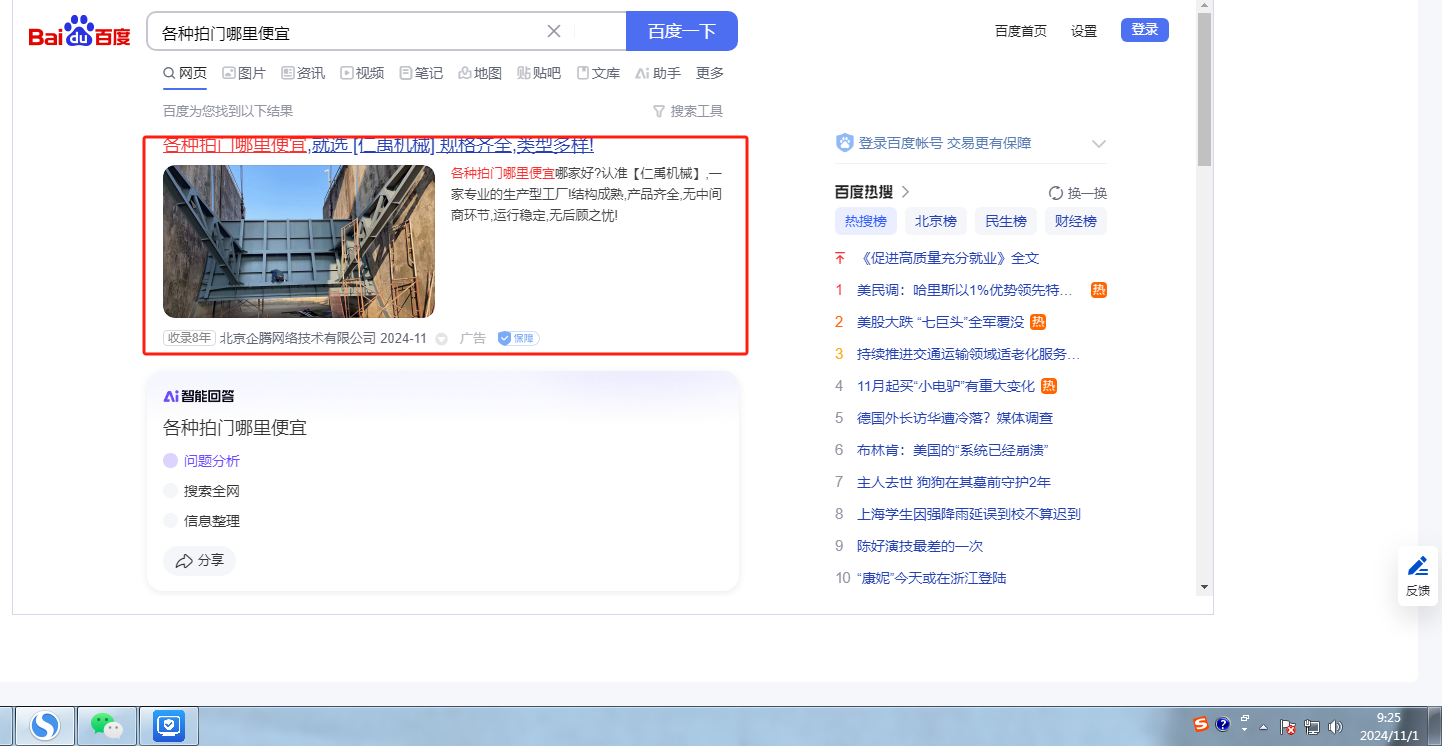Select the 问题分析 step
The image size is (1442, 746).
coord(201,461)
